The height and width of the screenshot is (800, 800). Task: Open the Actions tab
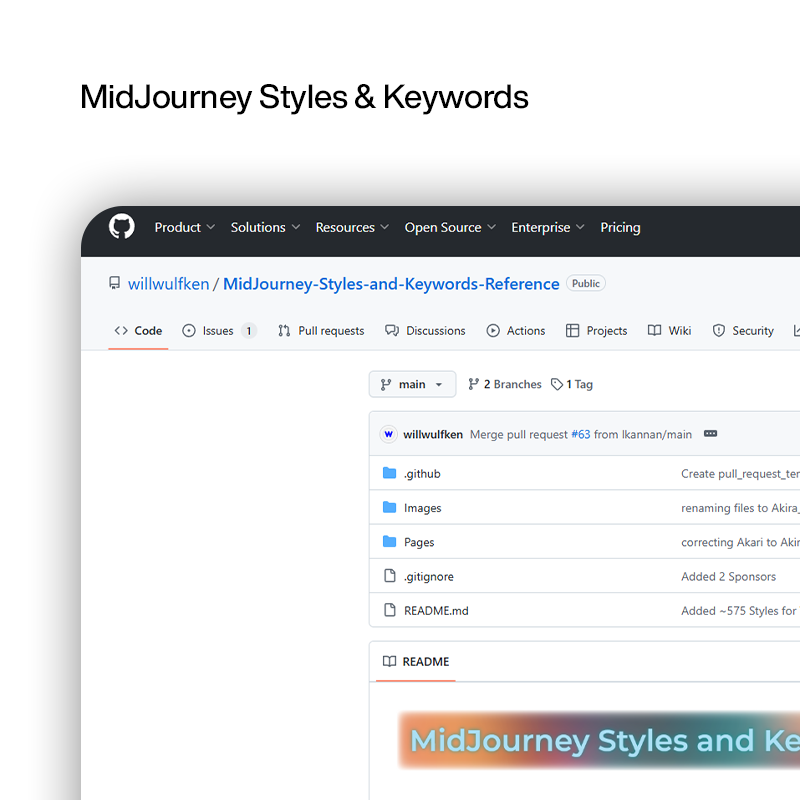pyautogui.click(x=516, y=331)
